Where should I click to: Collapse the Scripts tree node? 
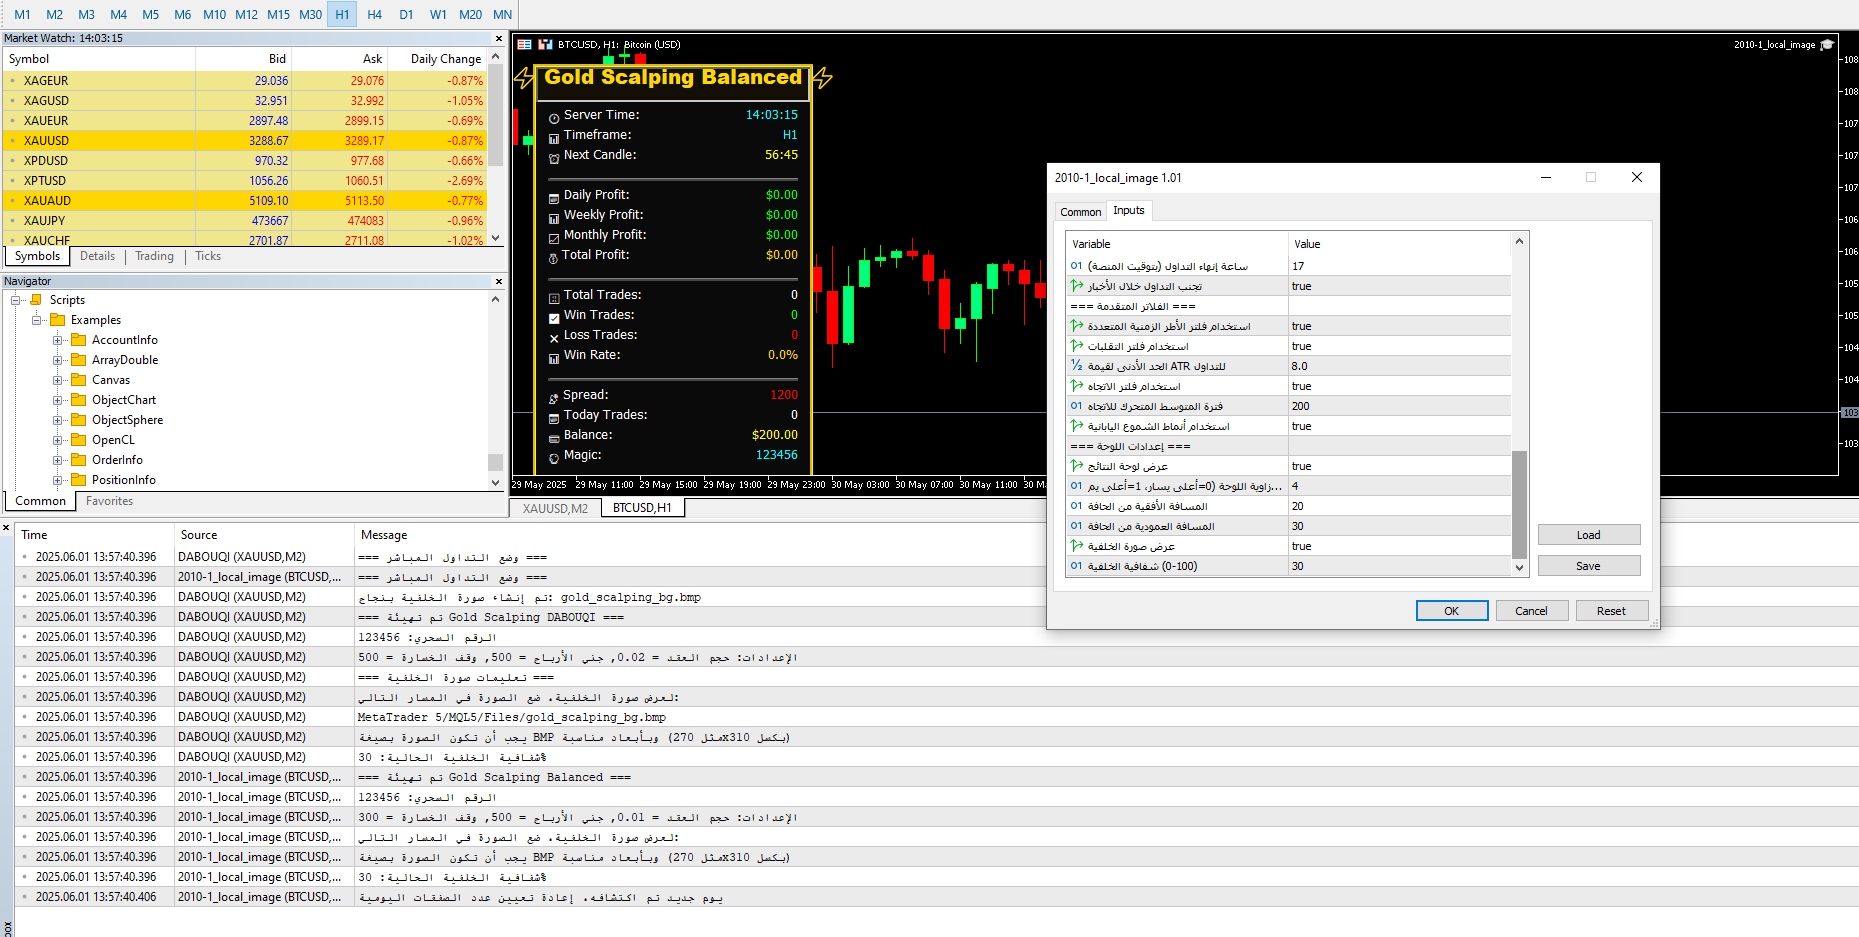click(16, 300)
